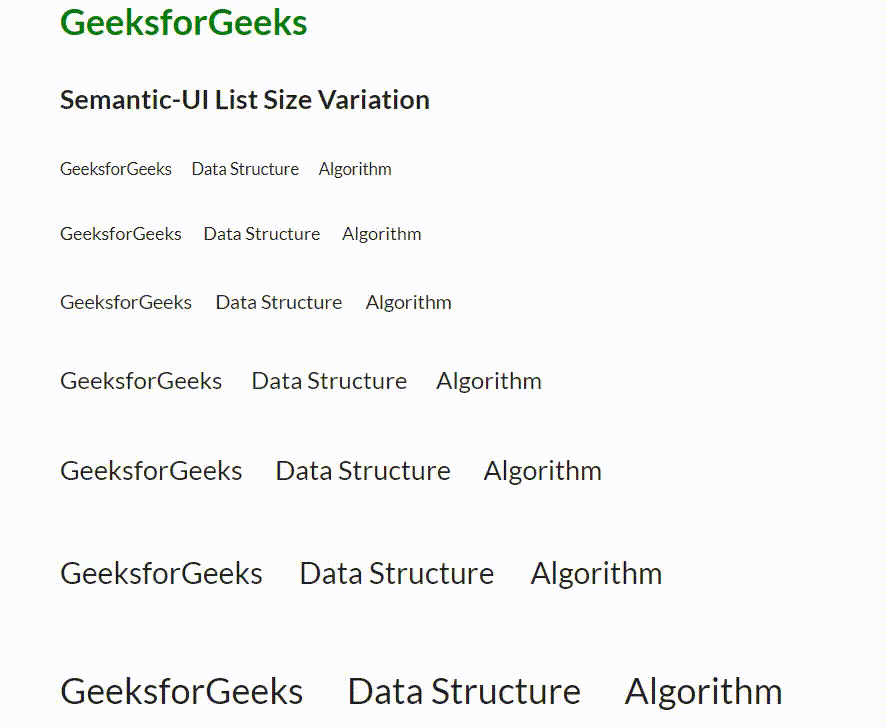Viewport: 886px width, 728px height.
Task: Click the Semantic-UI List Size Variation subheading
Action: [245, 100]
